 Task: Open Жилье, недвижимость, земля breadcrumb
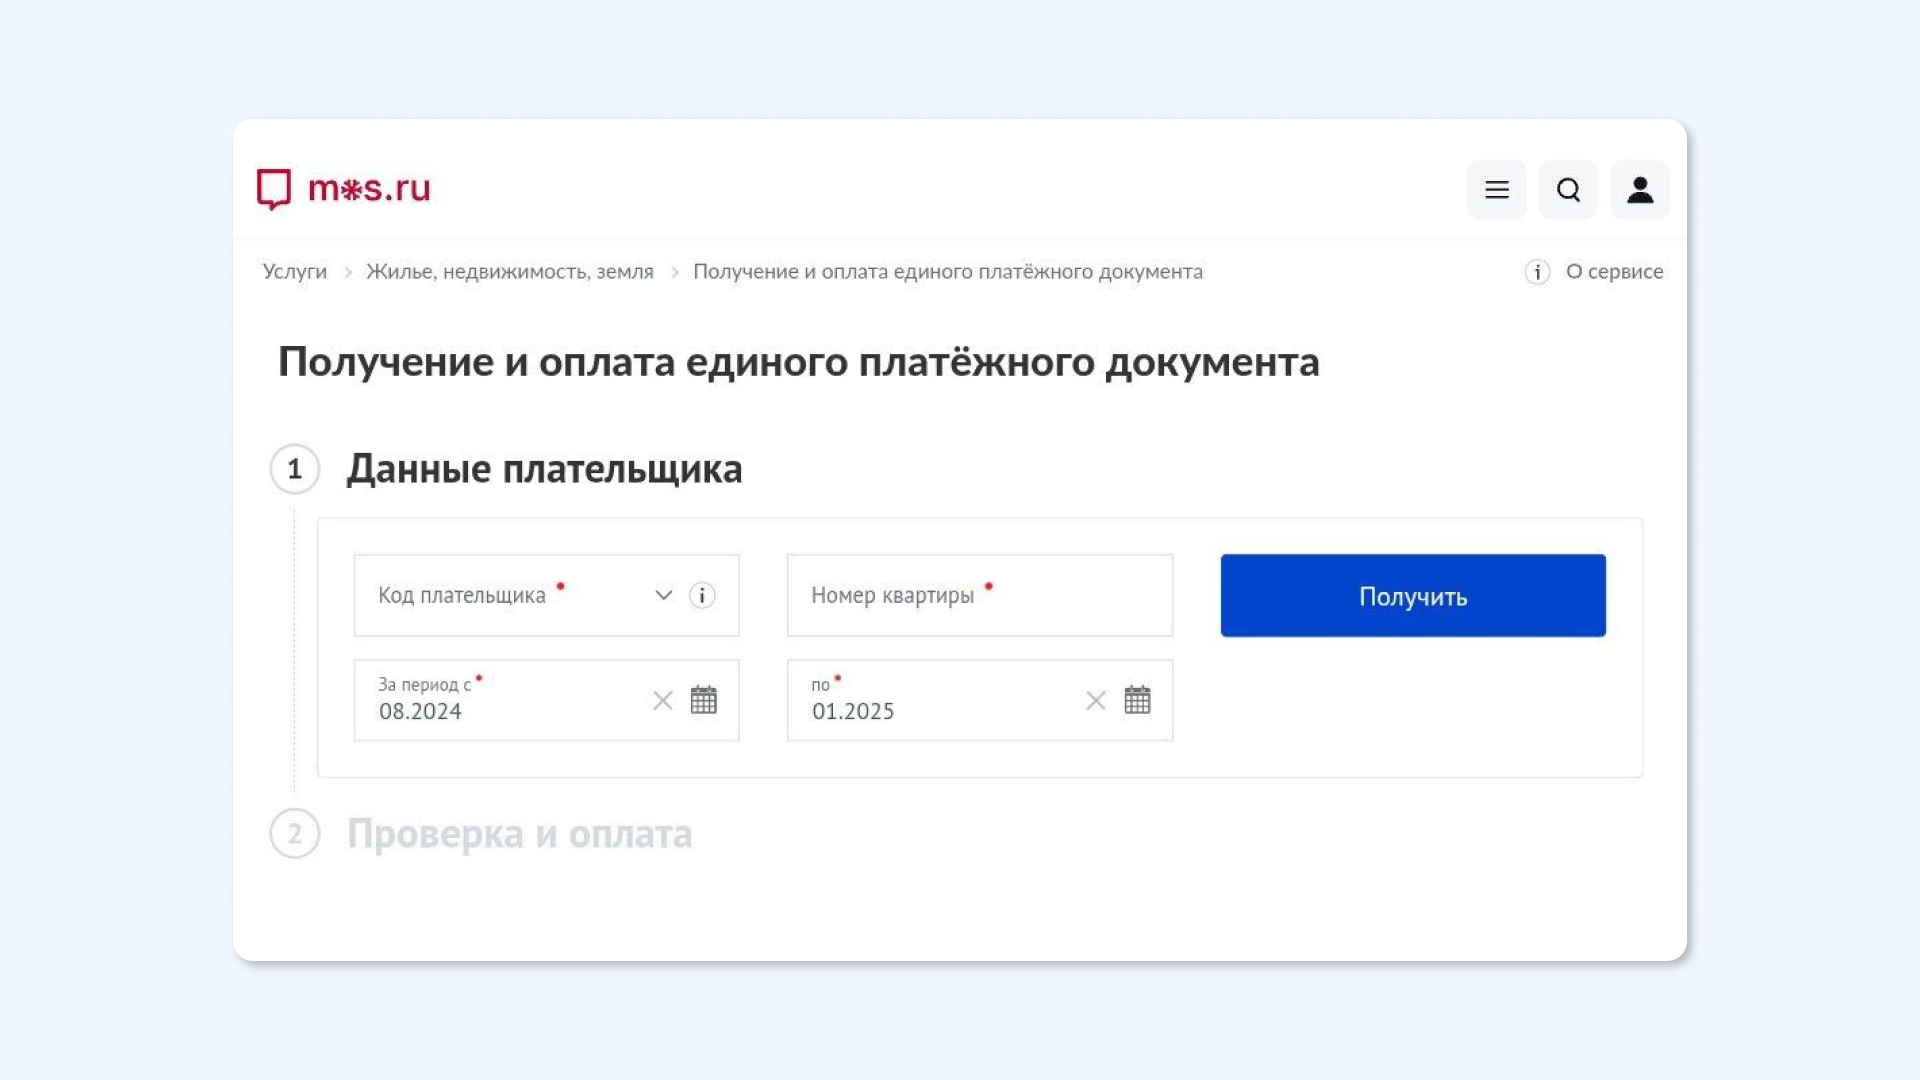[510, 272]
